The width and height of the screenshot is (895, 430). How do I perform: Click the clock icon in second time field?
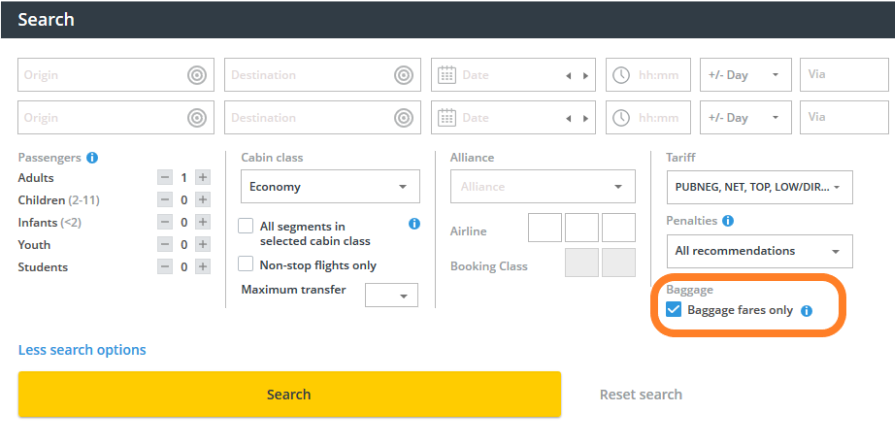click(621, 118)
